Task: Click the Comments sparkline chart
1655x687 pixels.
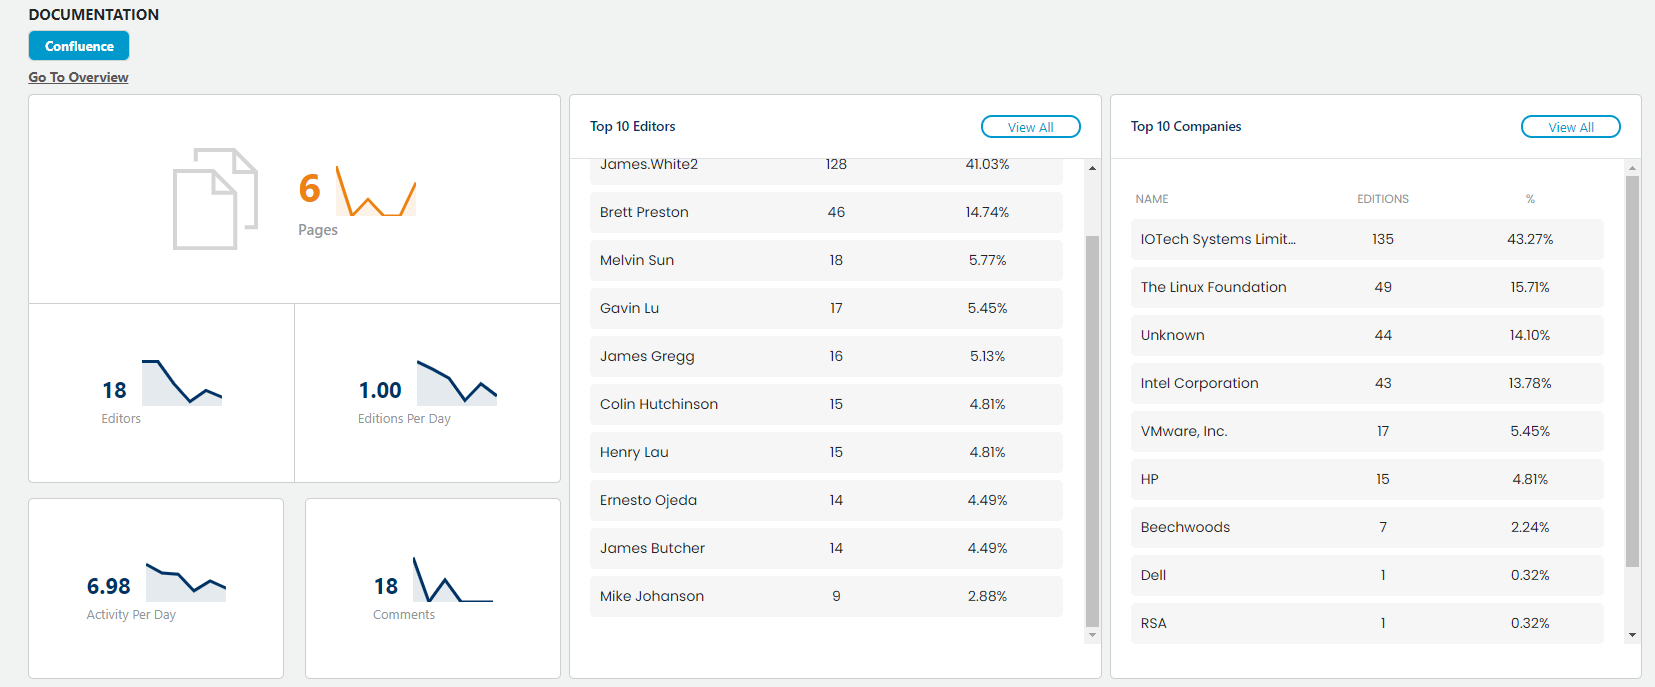Action: tap(452, 580)
